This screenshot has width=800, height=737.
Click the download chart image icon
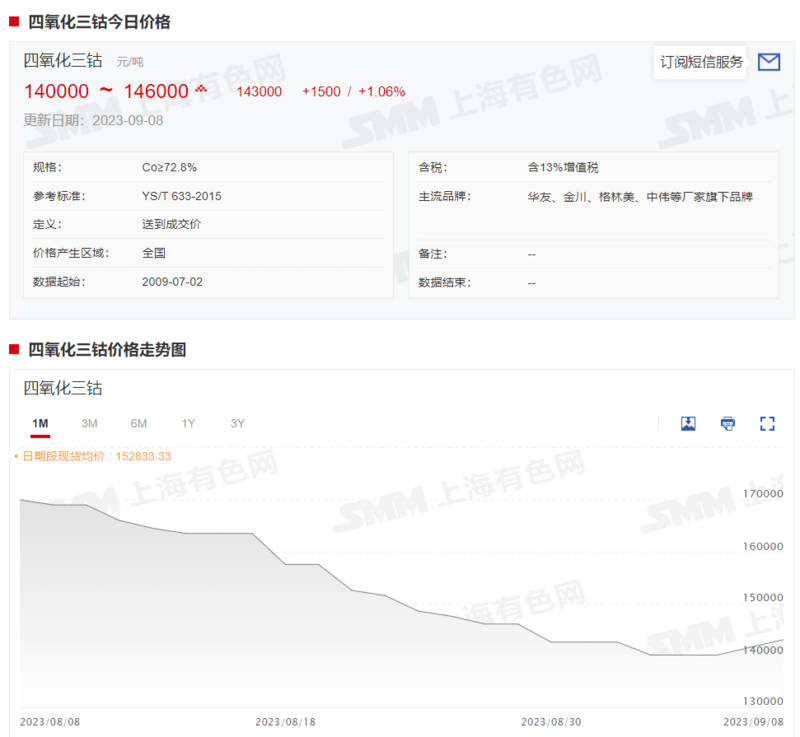[x=688, y=423]
